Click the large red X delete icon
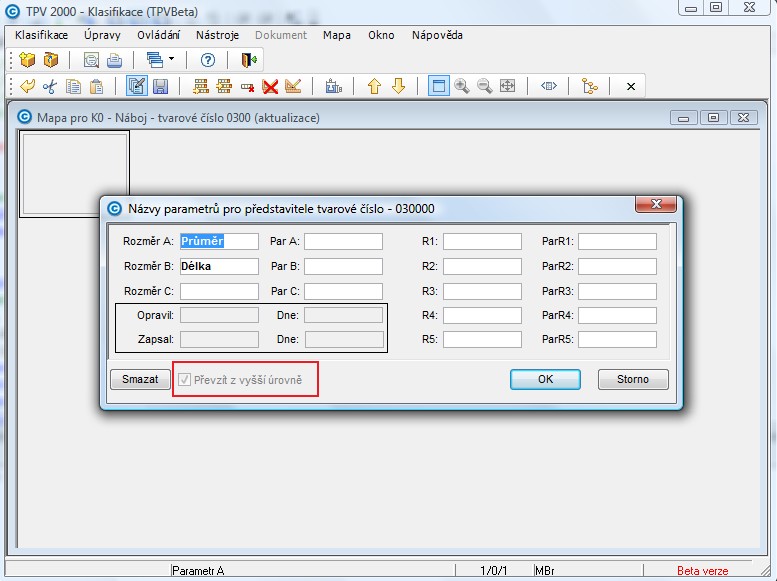This screenshot has width=777, height=581. point(270,87)
